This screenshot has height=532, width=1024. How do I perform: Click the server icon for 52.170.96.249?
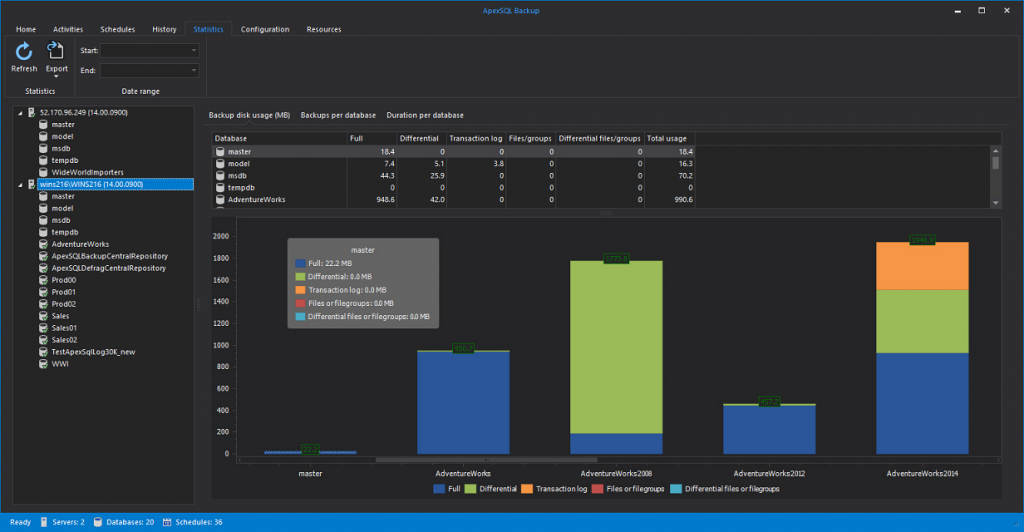pyautogui.click(x=32, y=112)
